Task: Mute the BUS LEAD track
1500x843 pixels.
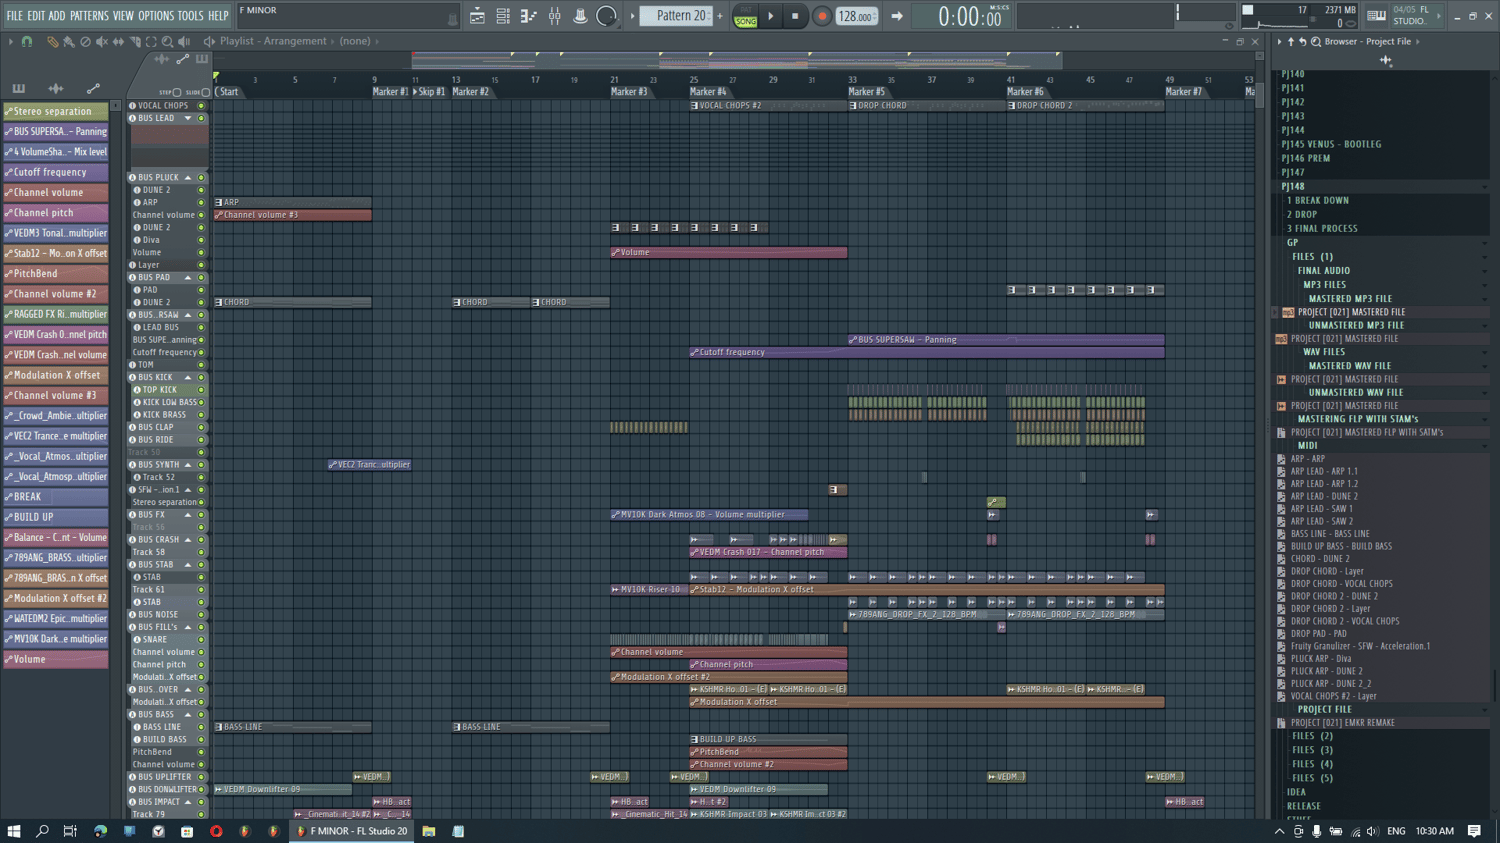Action: [x=201, y=118]
